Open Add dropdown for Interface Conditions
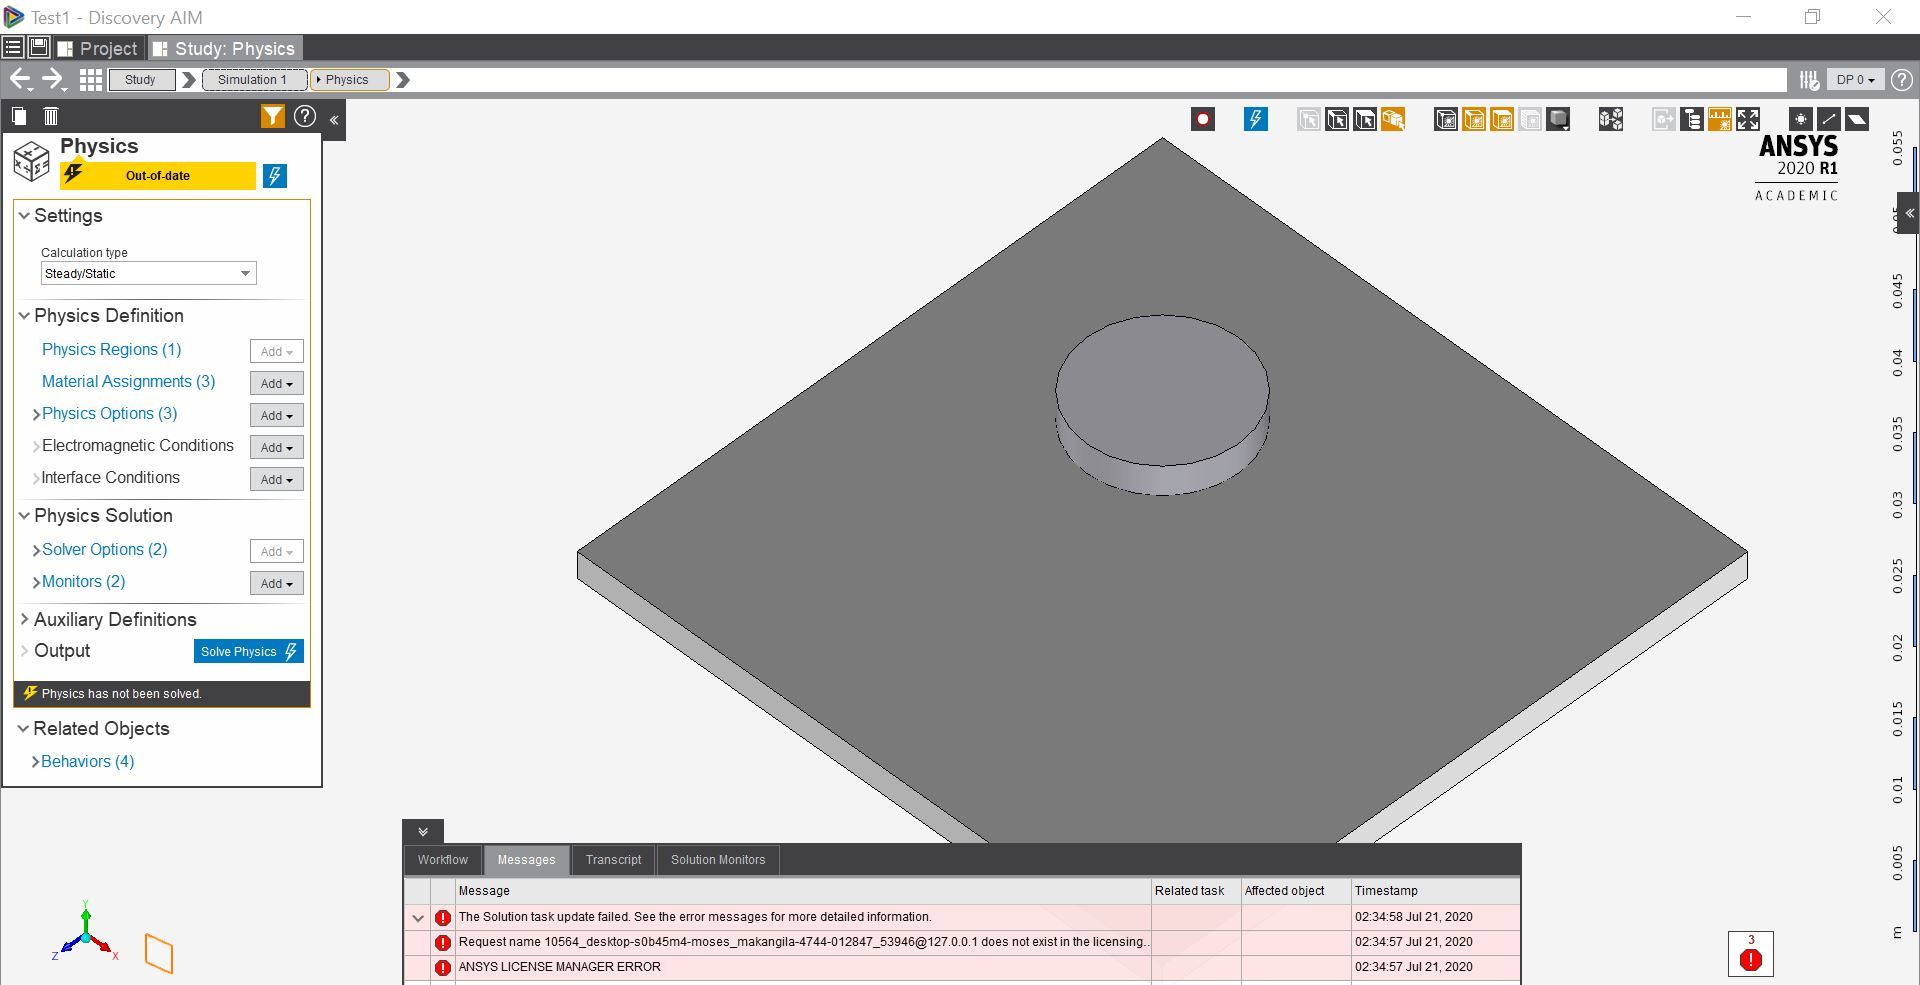Screen dimensions: 1920x985 click(x=277, y=479)
